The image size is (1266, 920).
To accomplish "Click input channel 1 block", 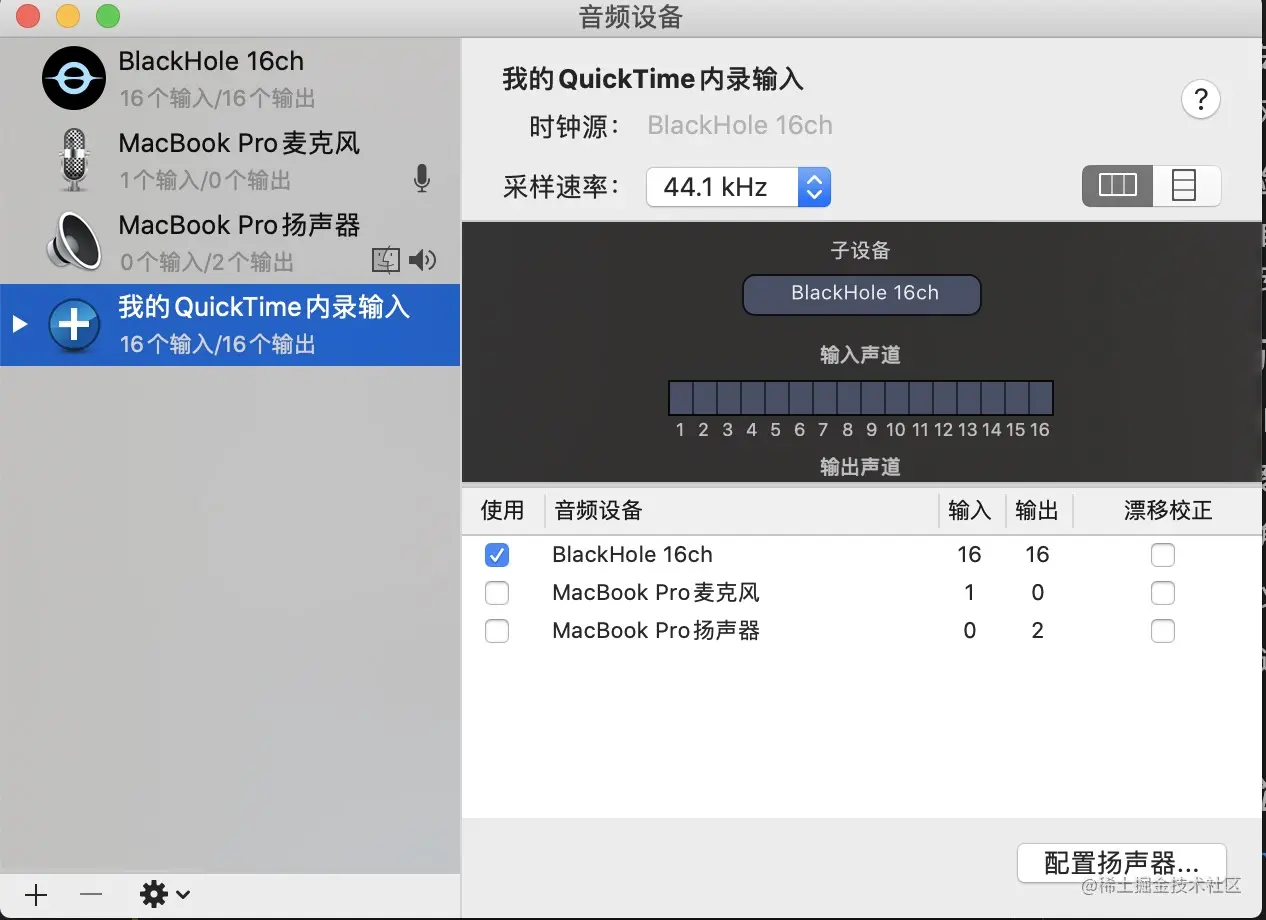I will 681,398.
